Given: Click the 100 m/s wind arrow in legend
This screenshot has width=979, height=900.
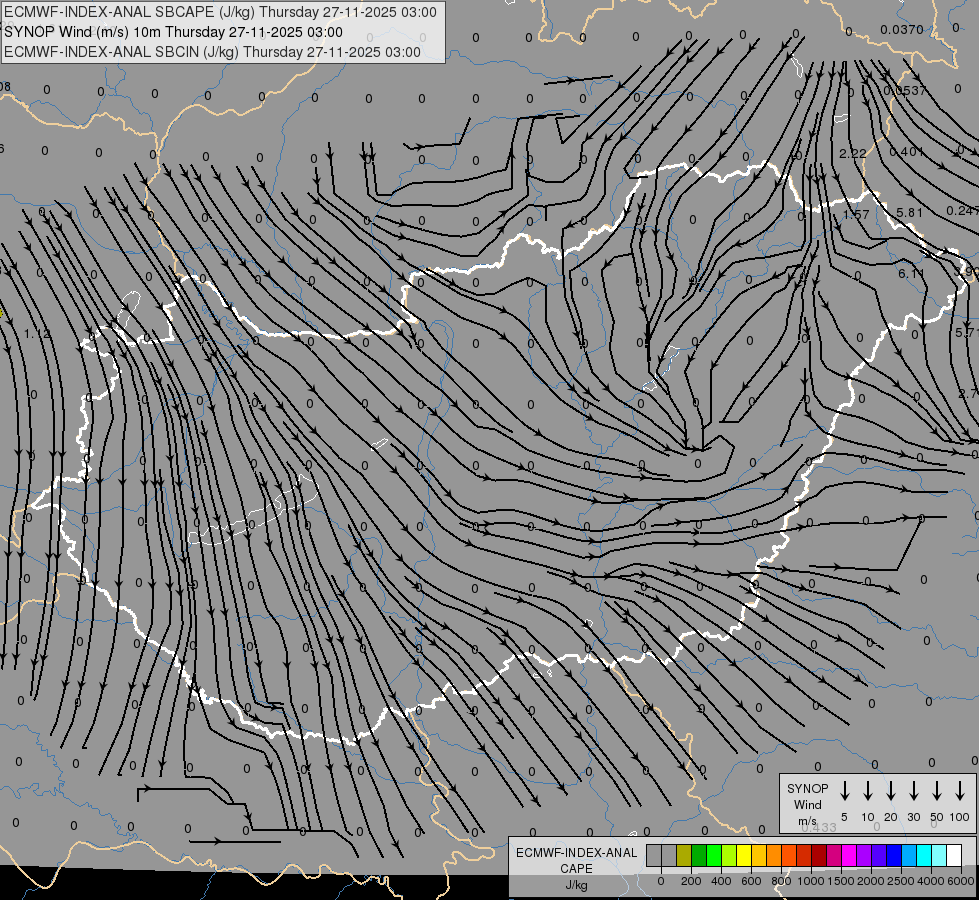Looking at the screenshot, I should click(960, 791).
